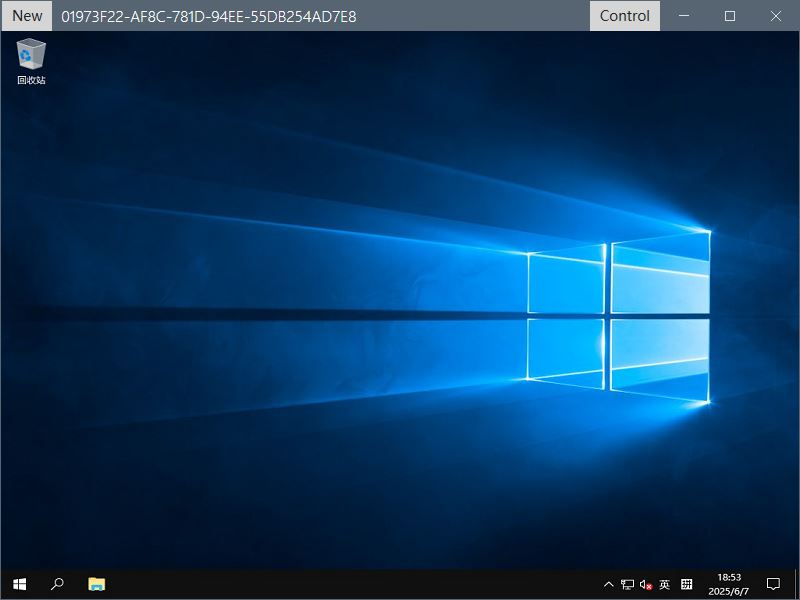Expand hidden system tray icons chevron

pos(608,584)
